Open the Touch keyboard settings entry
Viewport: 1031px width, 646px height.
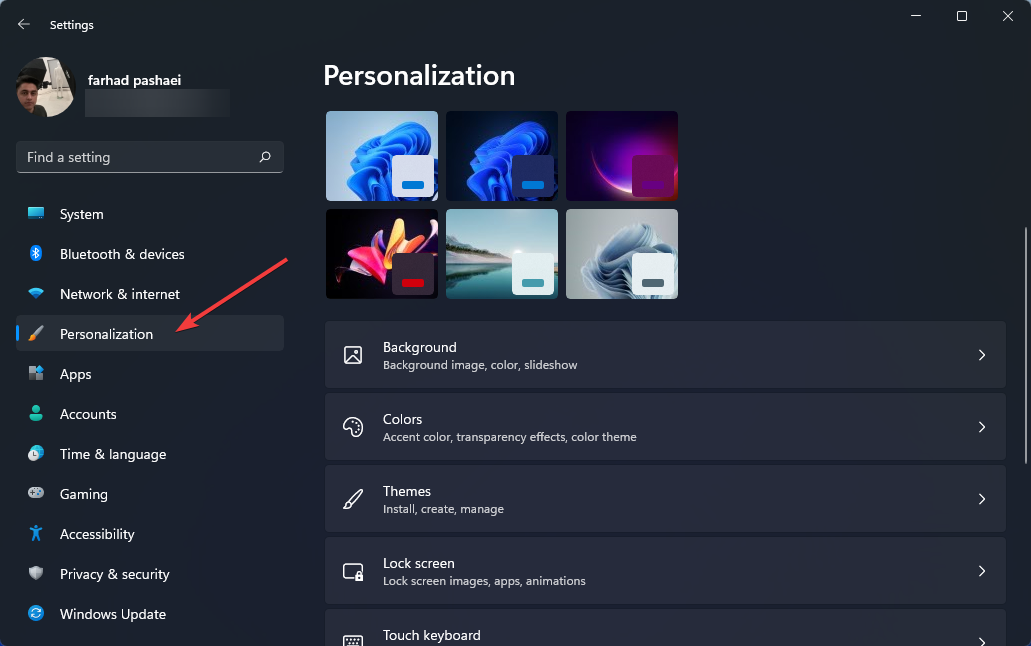665,632
